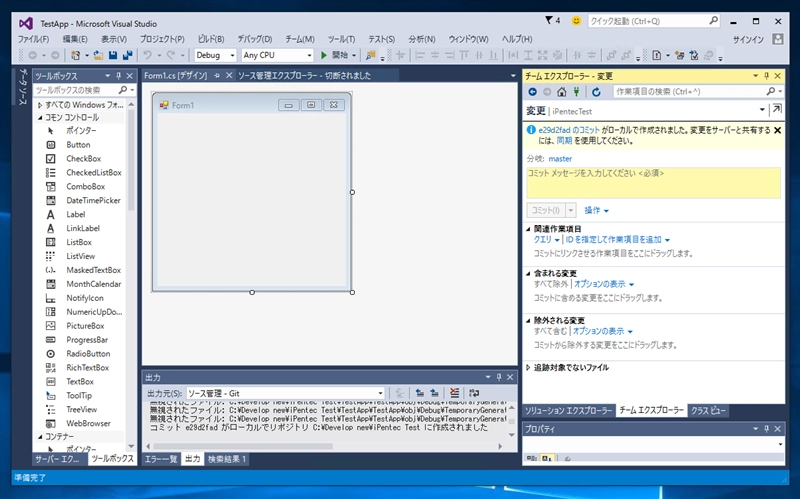Click the Redo arrow icon
The image size is (800, 499).
pyautogui.click(x=171, y=55)
